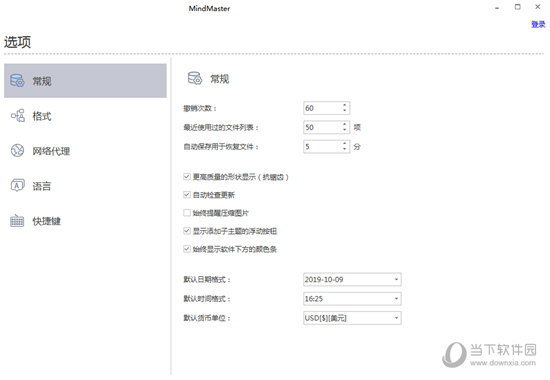Open the 快捷键 settings tab

click(x=85, y=221)
